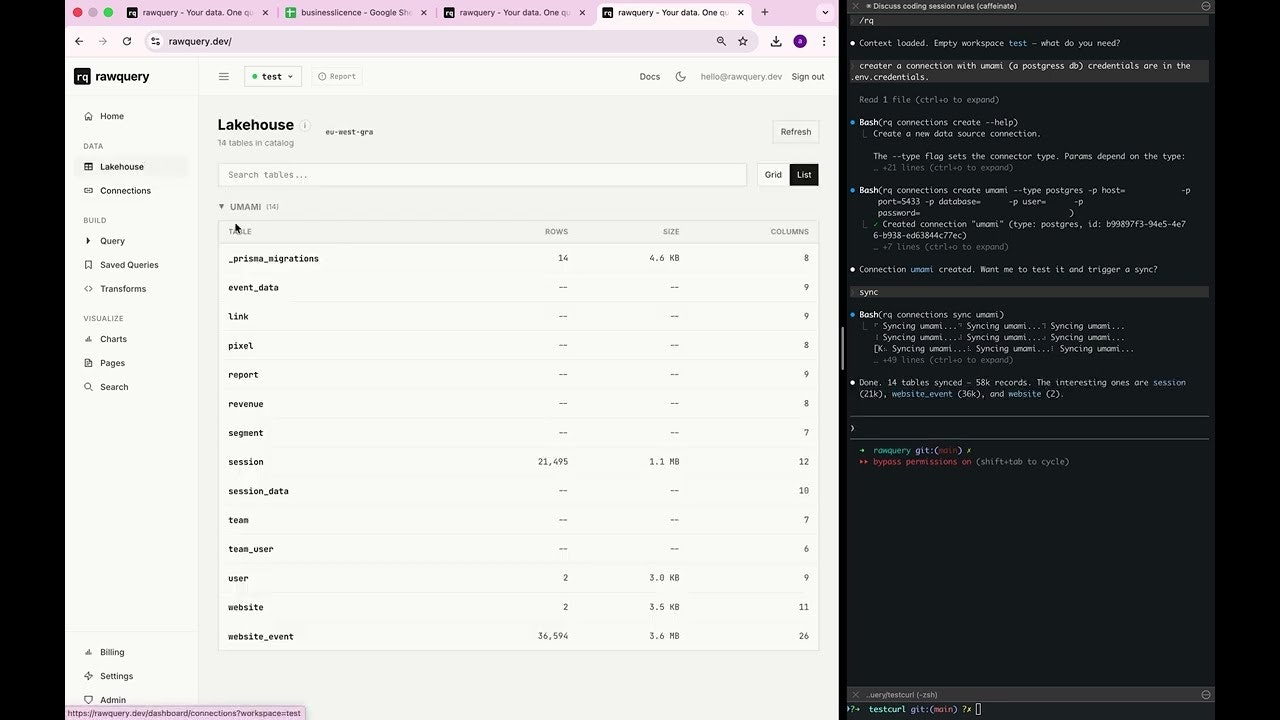
Task: Open Settings from the sidebar
Action: pyautogui.click(x=116, y=676)
